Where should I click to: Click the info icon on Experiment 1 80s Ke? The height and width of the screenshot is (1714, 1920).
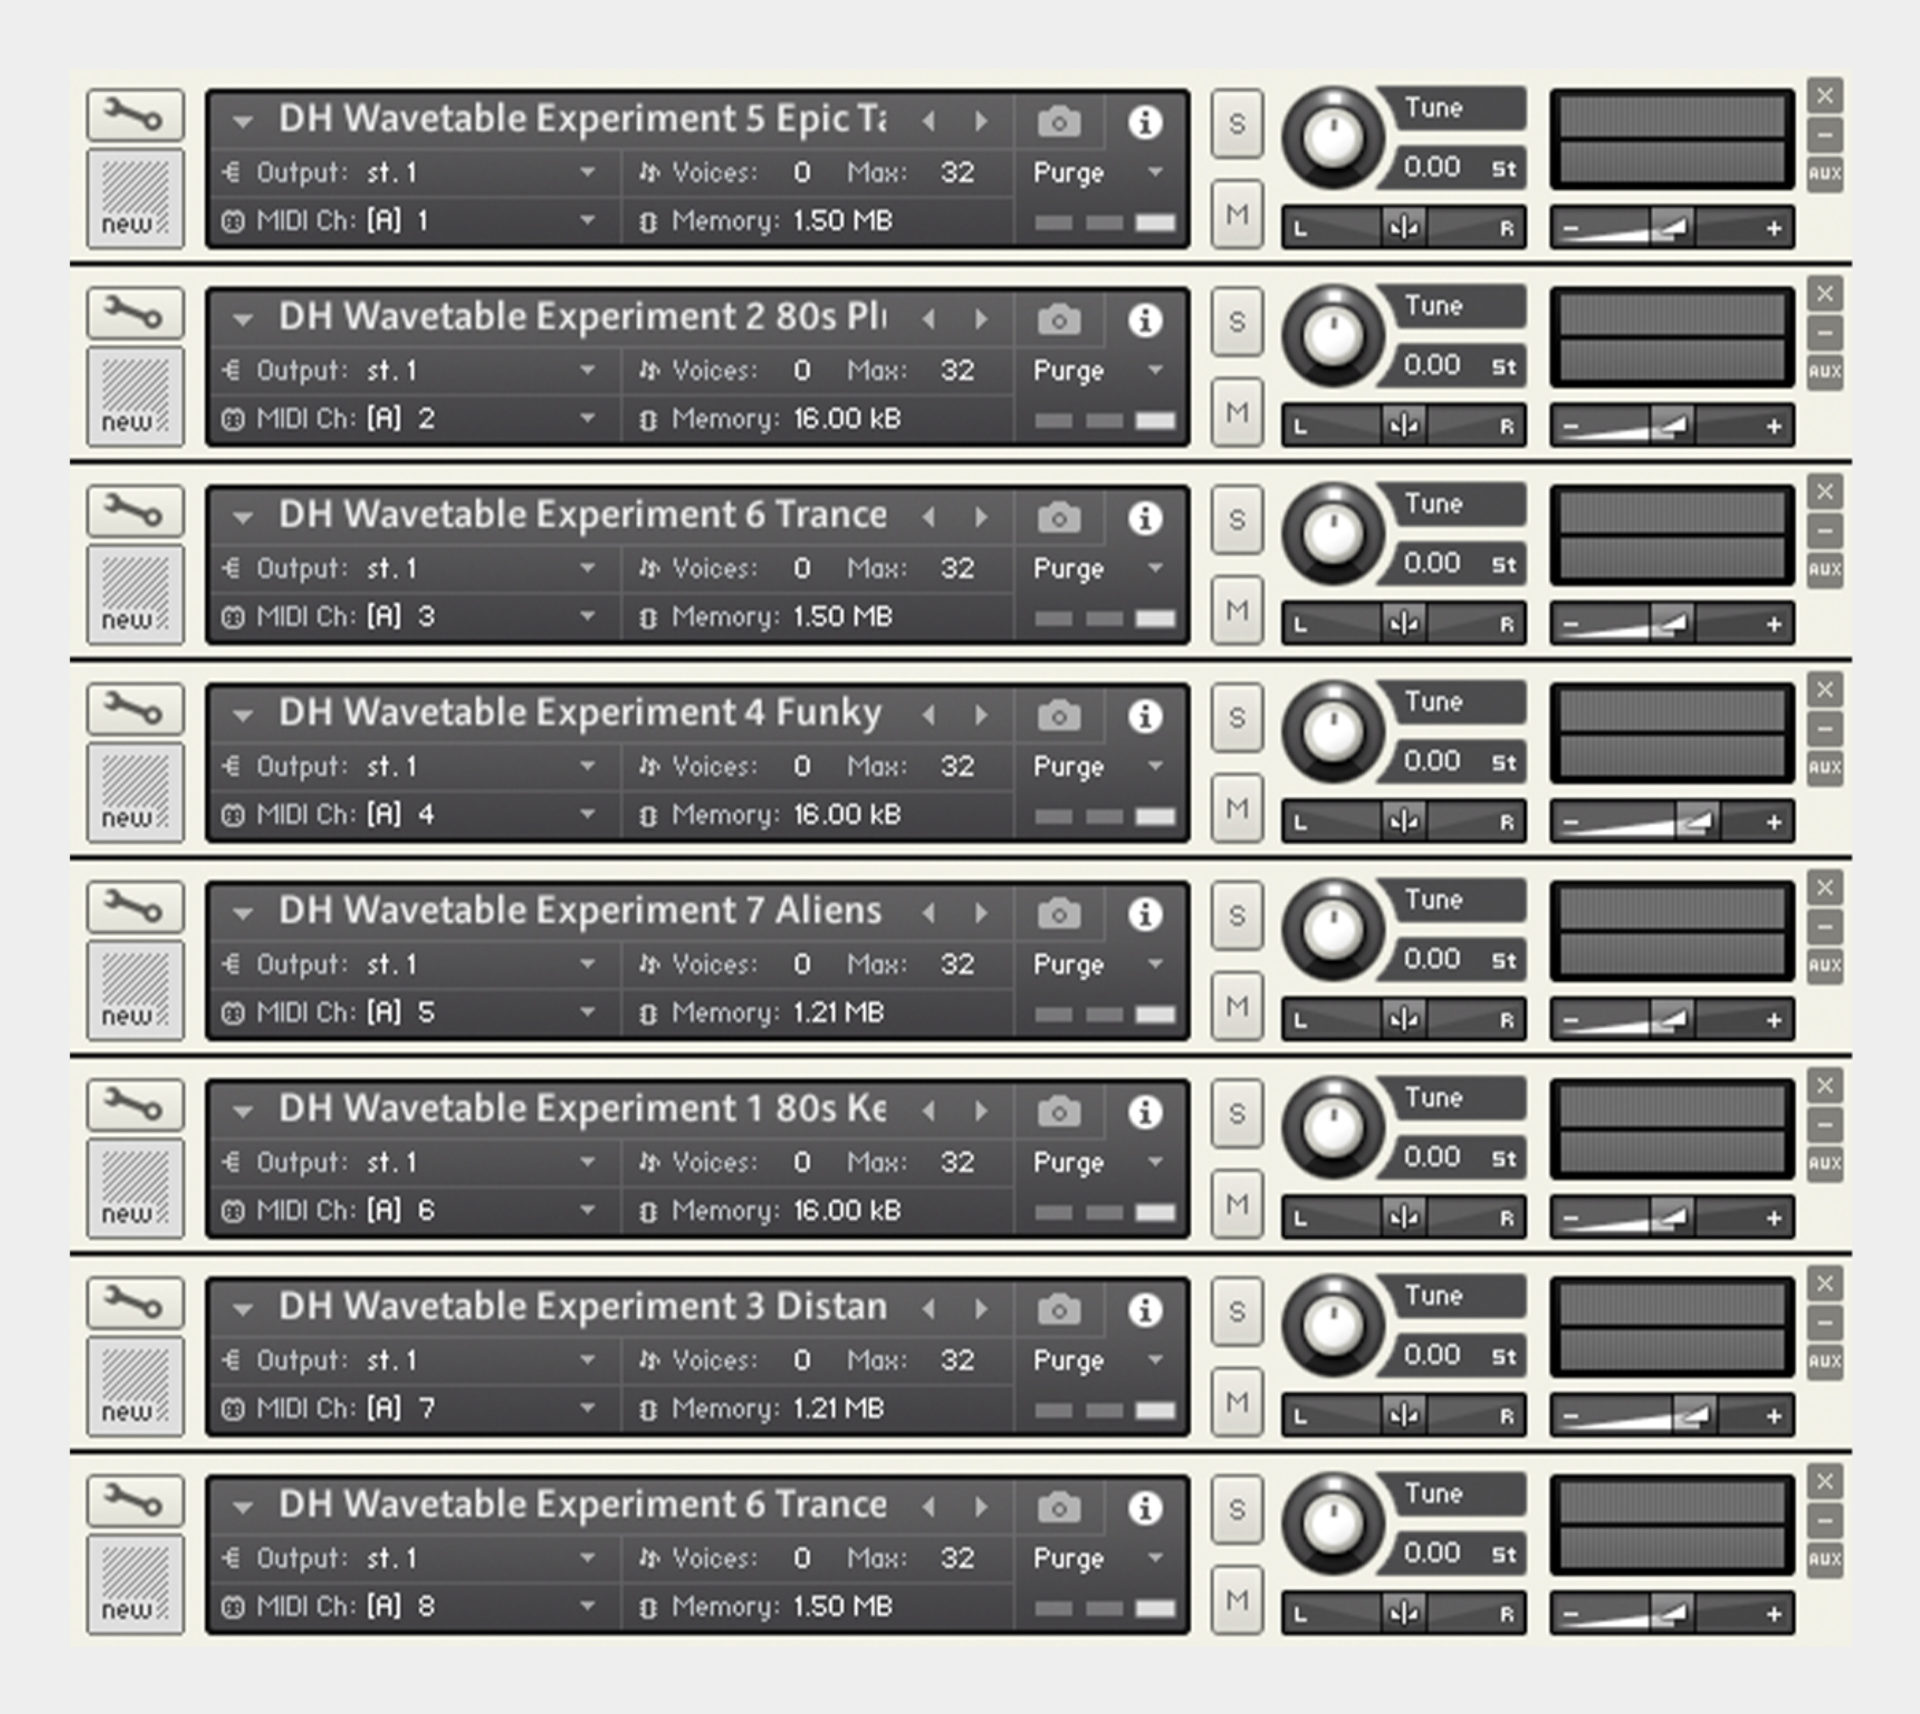pyautogui.click(x=1146, y=1112)
